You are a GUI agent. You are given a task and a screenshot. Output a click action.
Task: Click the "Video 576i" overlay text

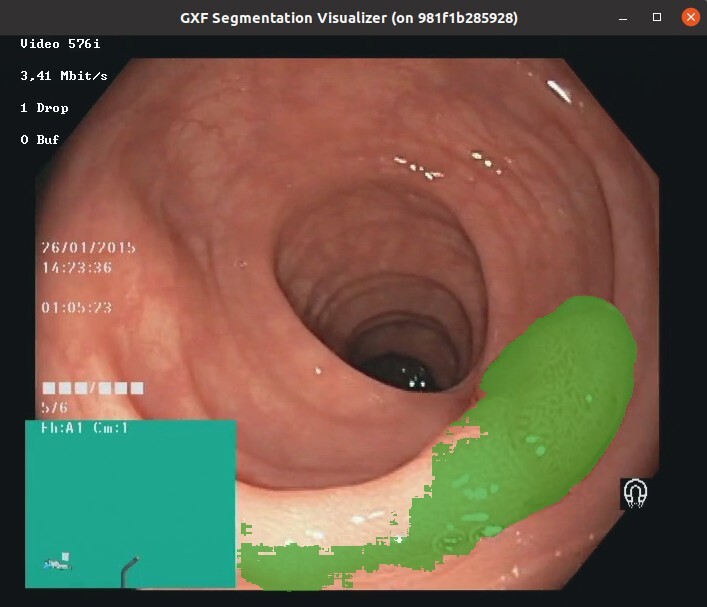58,44
